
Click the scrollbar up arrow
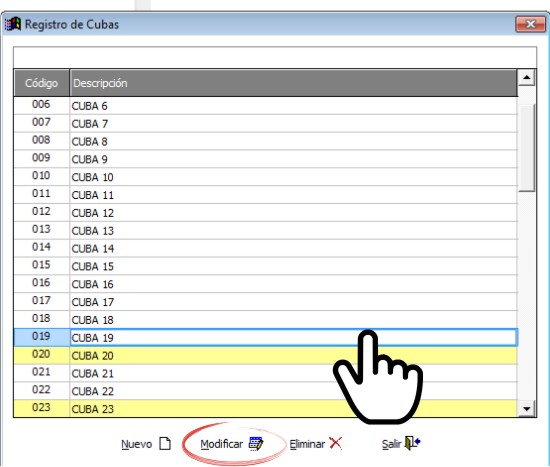[x=526, y=77]
